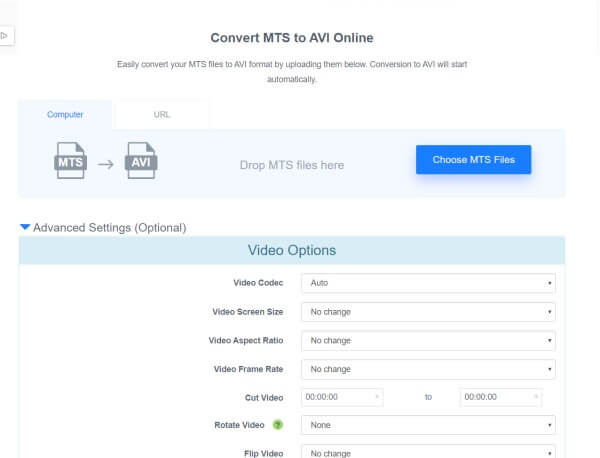Click the Video Codec label
The image size is (600, 458).
click(258, 283)
